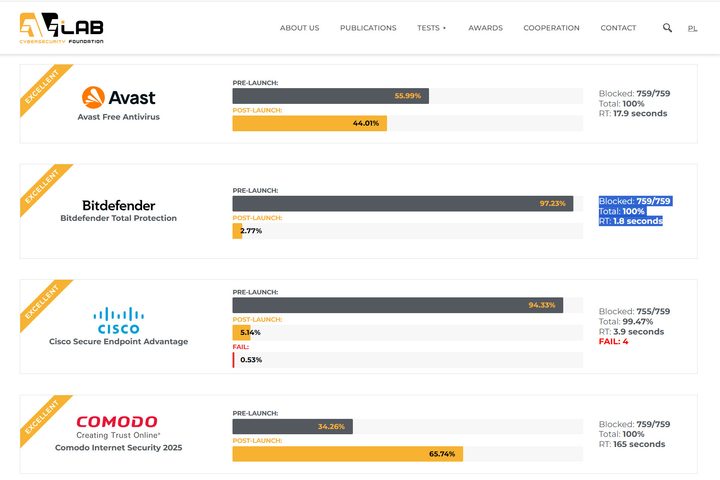Click the Cisco logo

118,321
